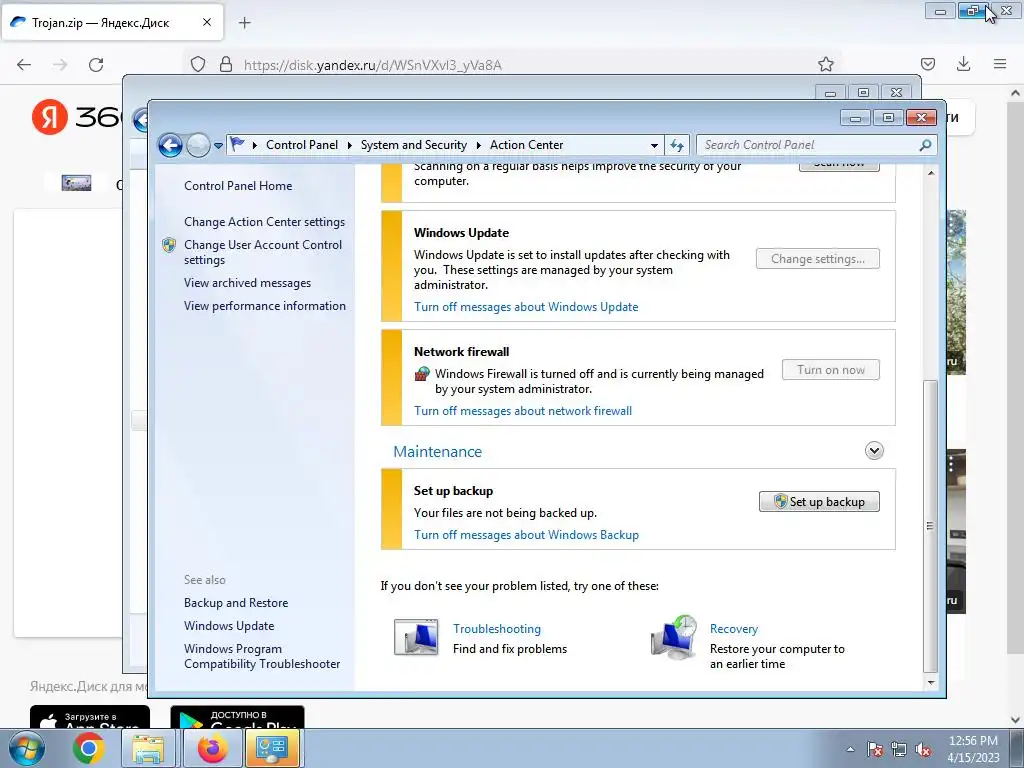The width and height of the screenshot is (1024, 768).
Task: Click the Maintenance section heading
Action: (x=437, y=451)
